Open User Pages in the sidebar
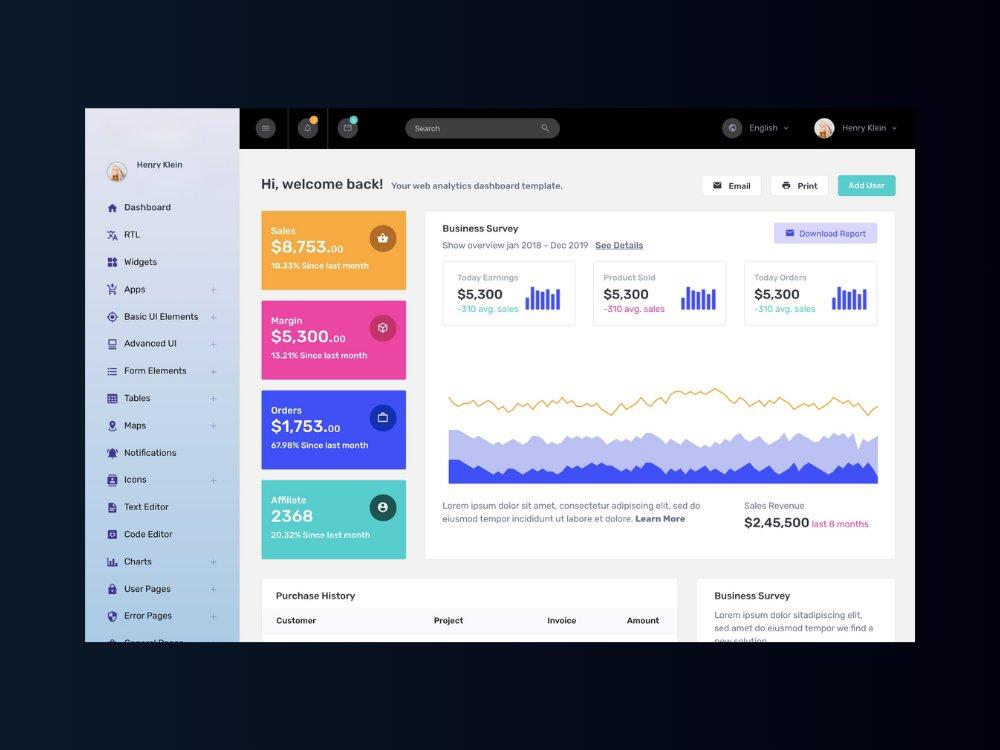 (x=147, y=589)
